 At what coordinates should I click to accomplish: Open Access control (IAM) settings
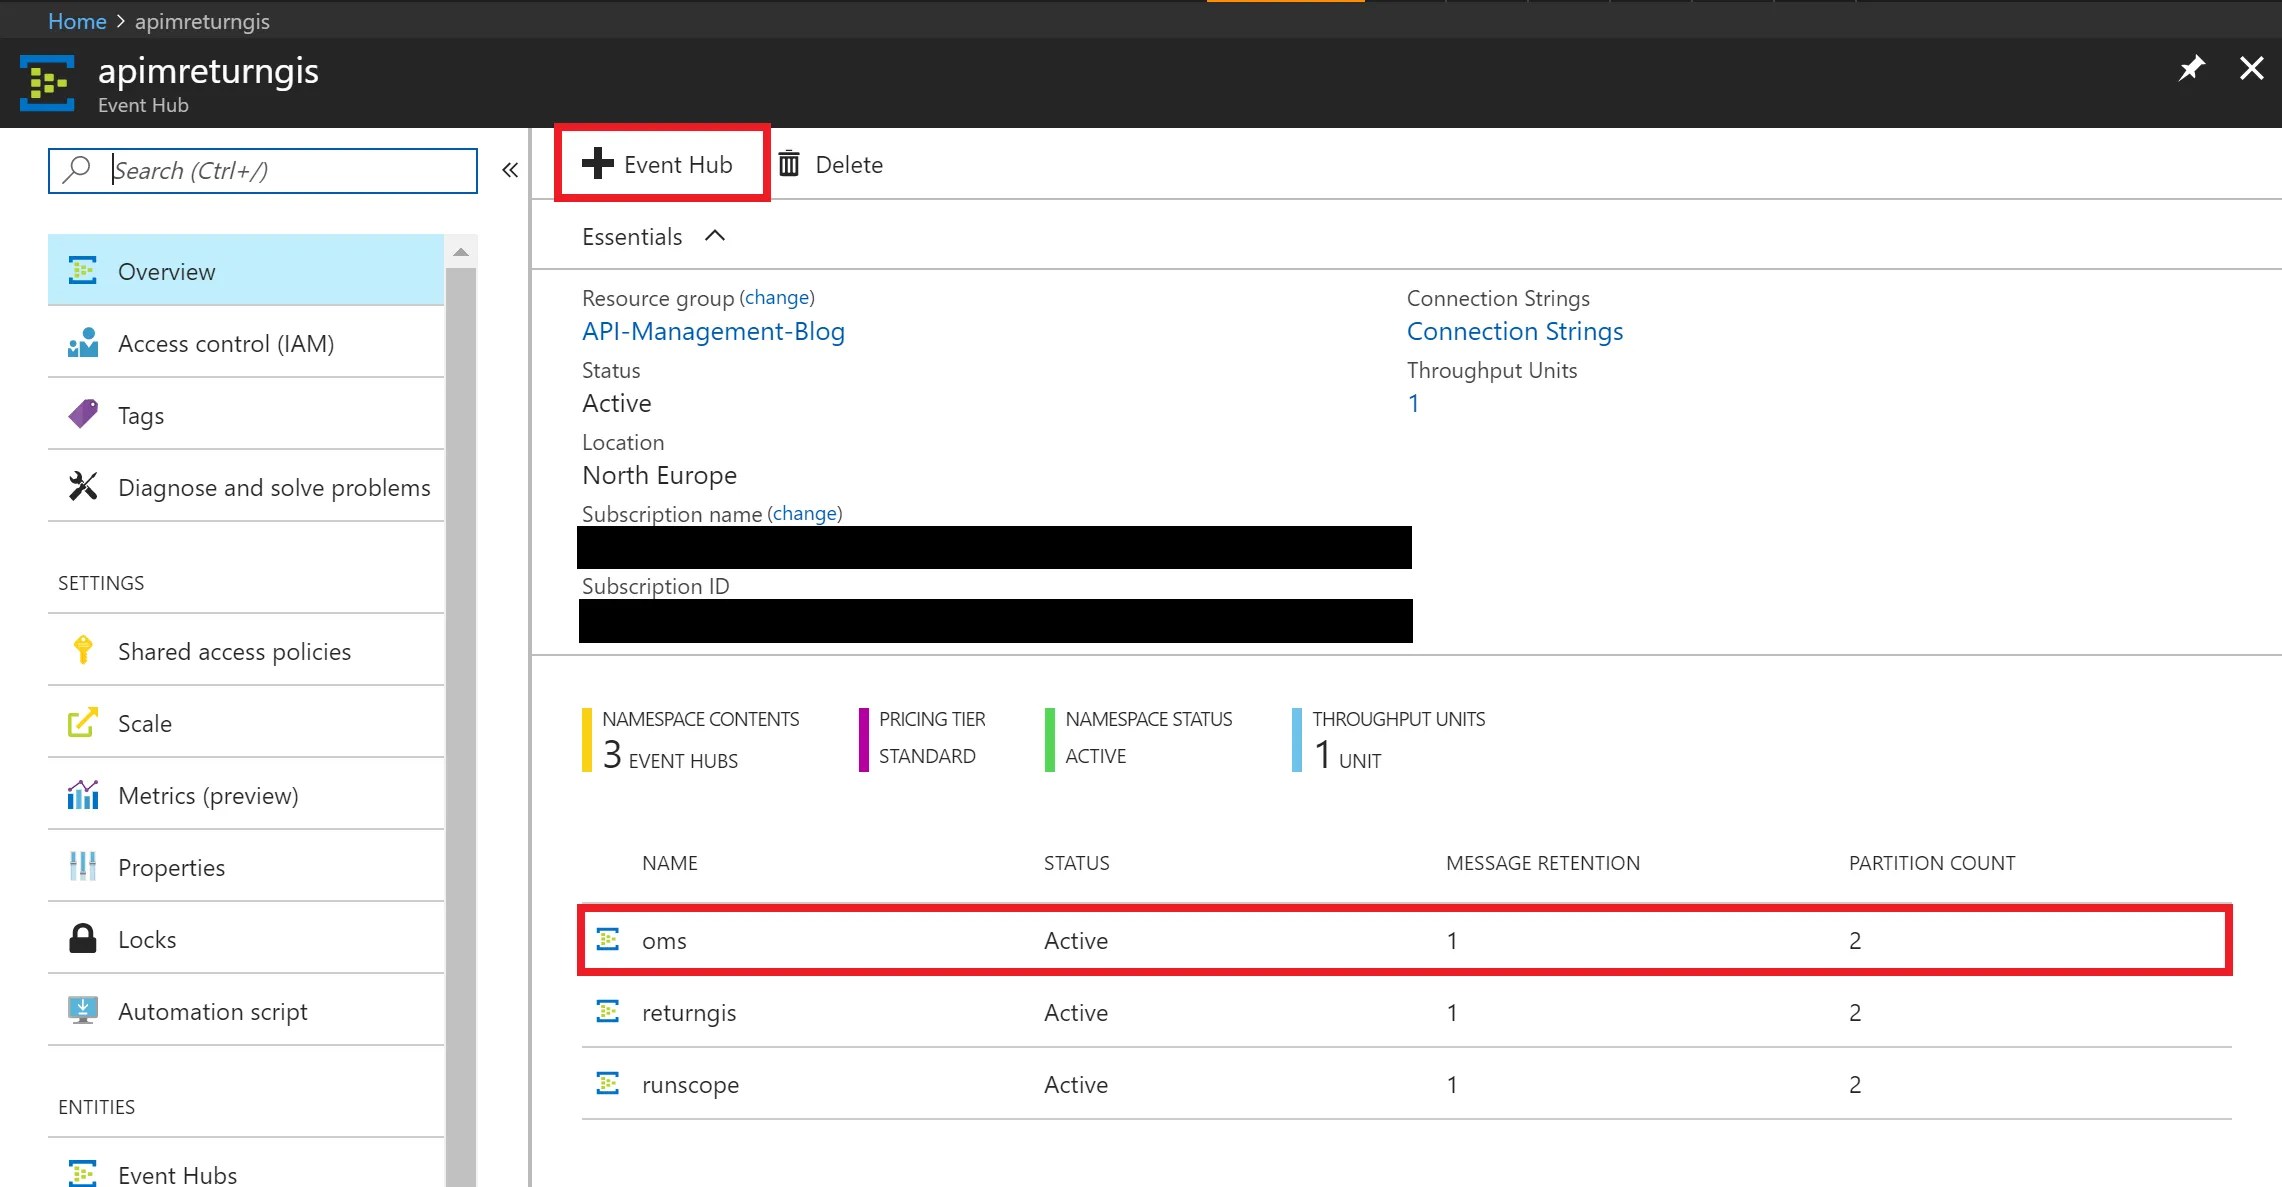tap(246, 342)
